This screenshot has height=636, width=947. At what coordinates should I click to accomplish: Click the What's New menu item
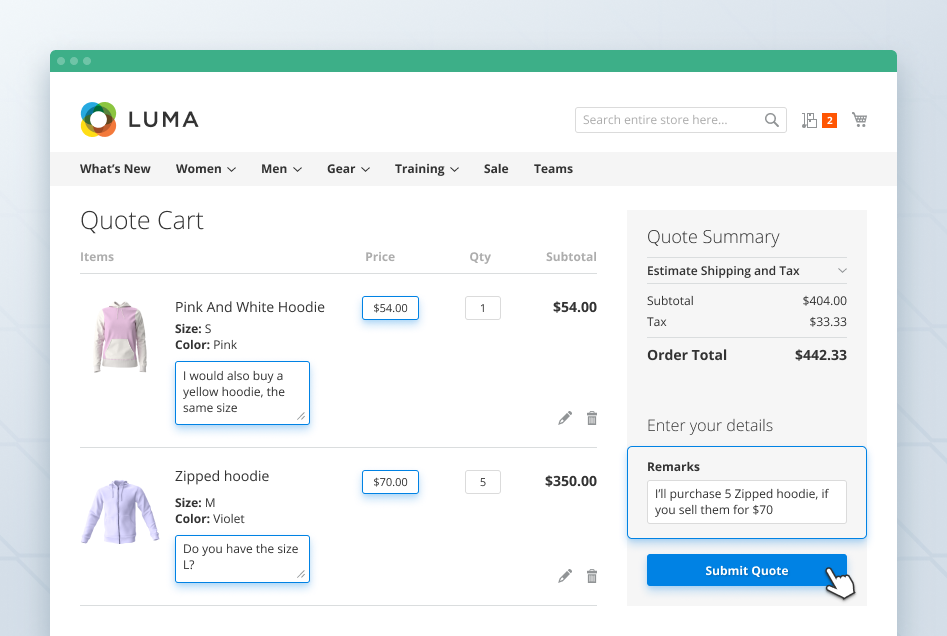pos(114,168)
